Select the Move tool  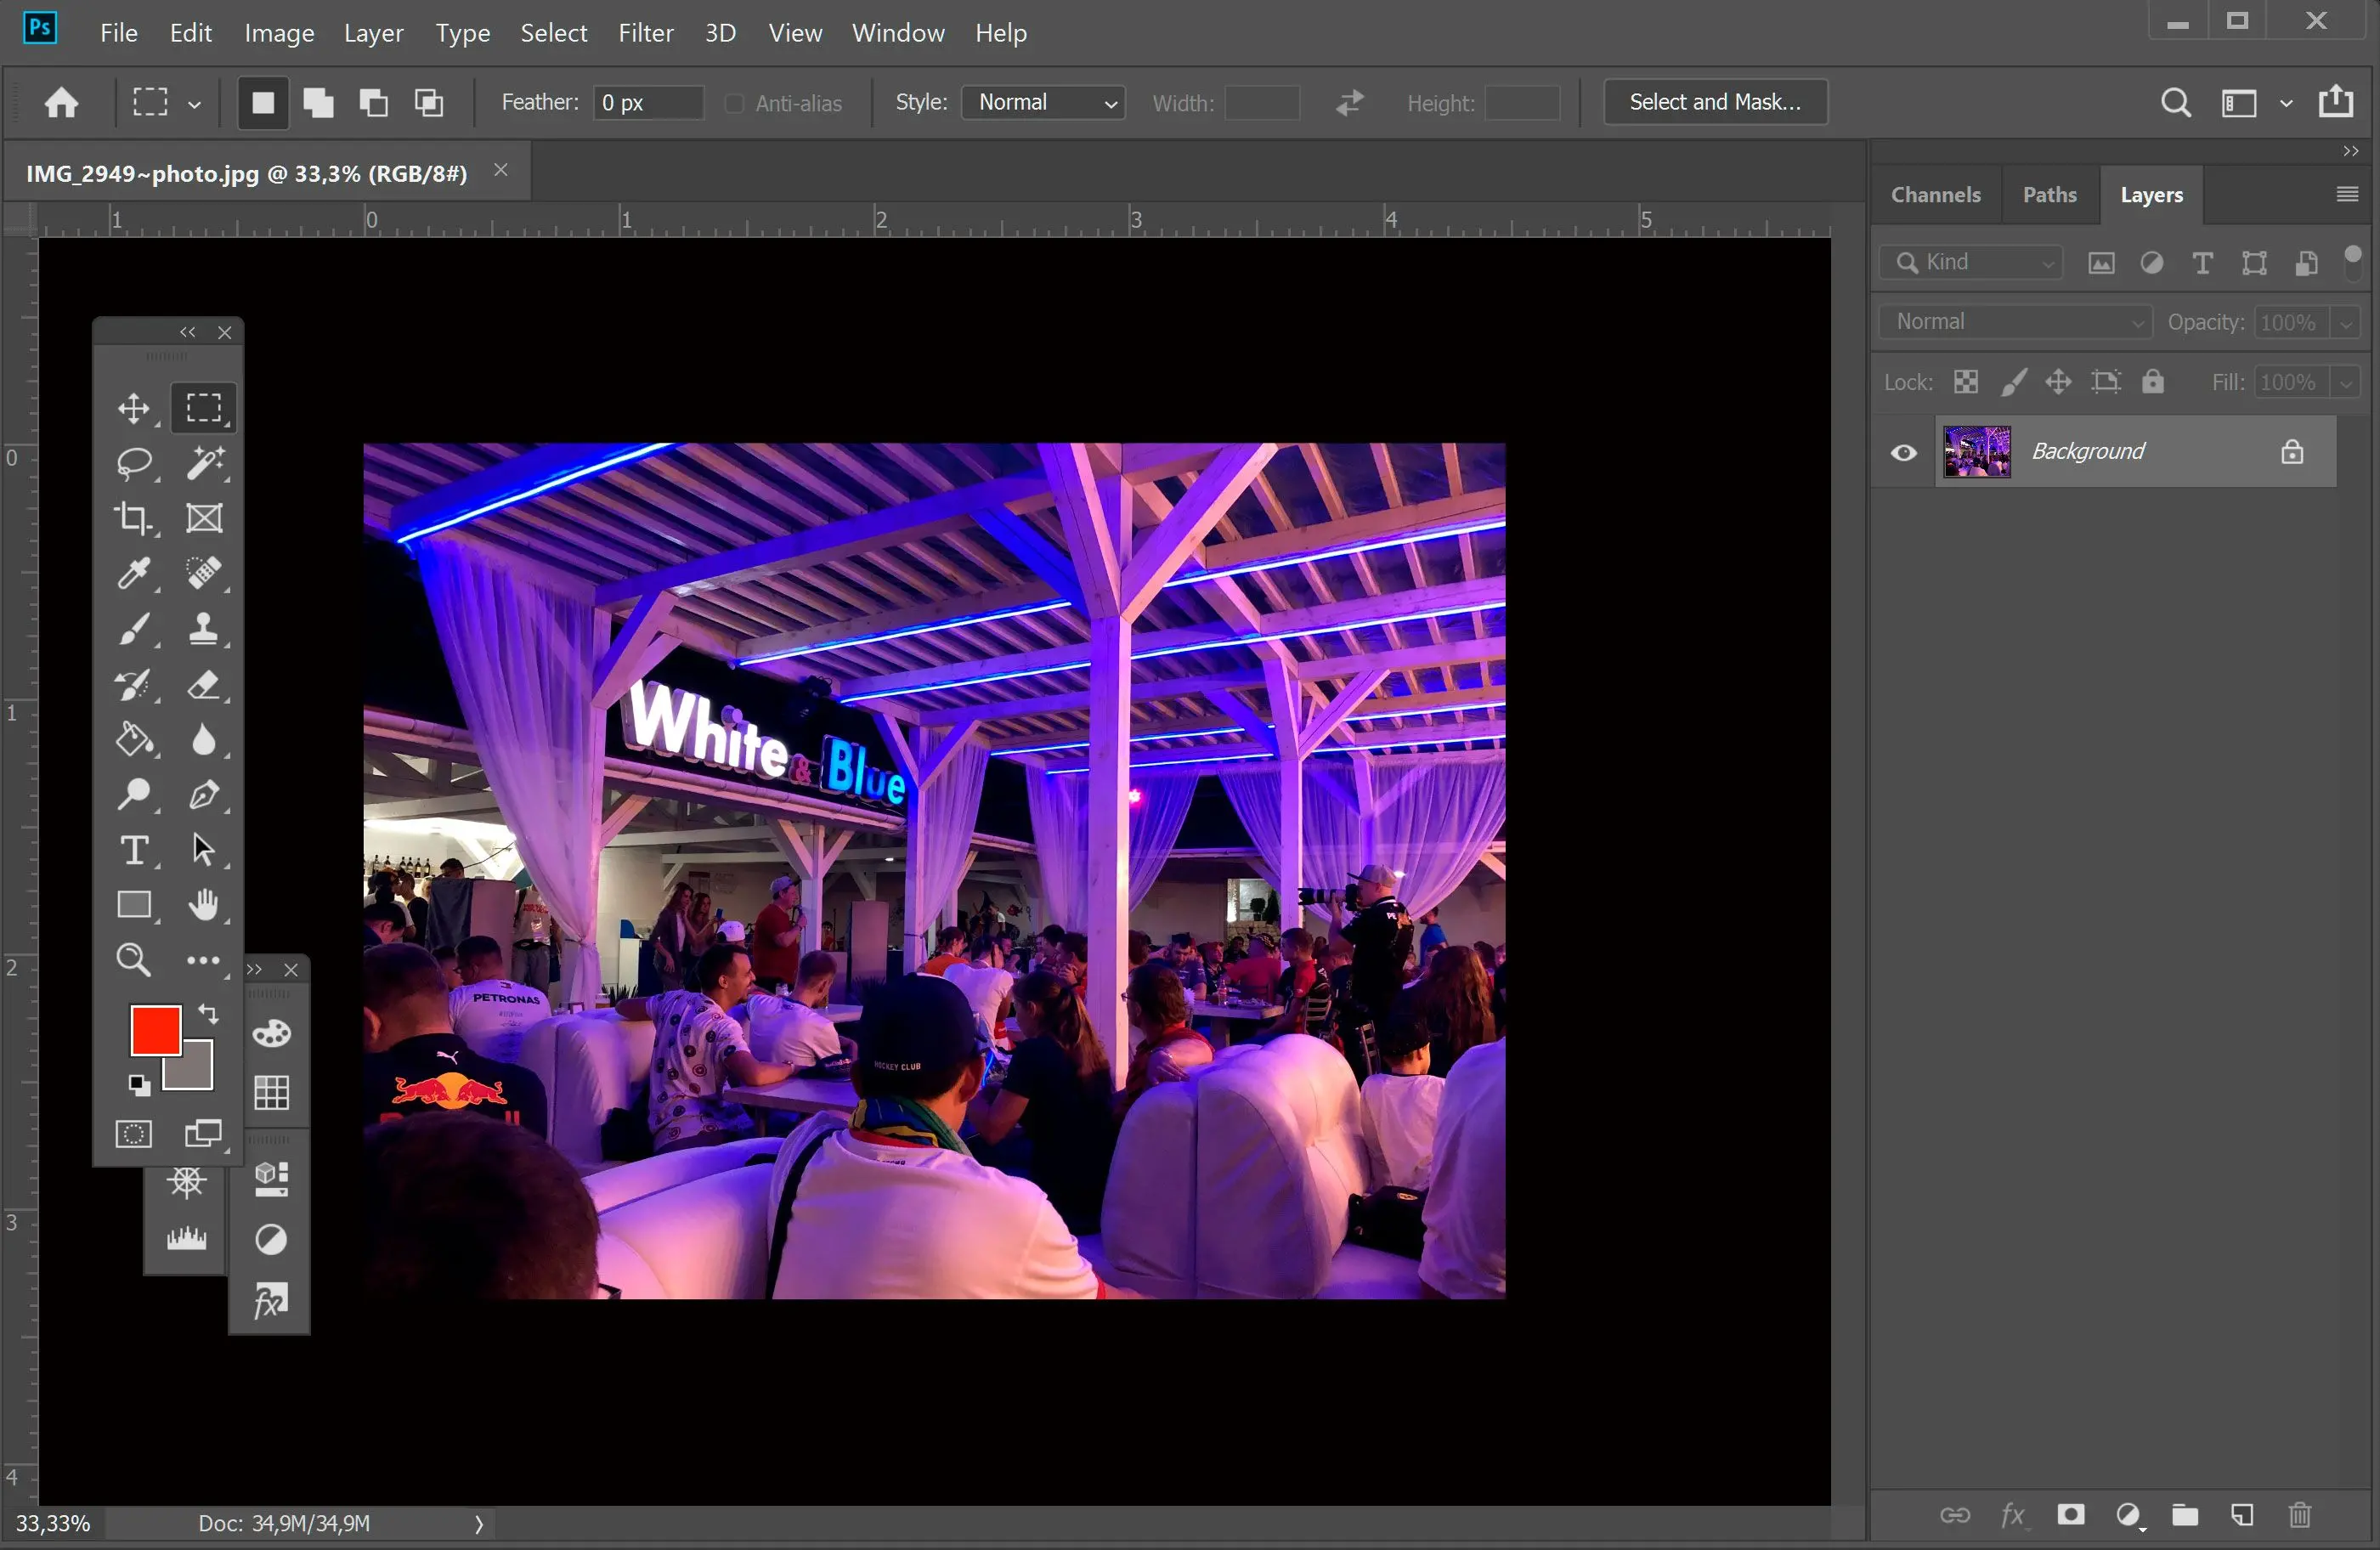(133, 406)
